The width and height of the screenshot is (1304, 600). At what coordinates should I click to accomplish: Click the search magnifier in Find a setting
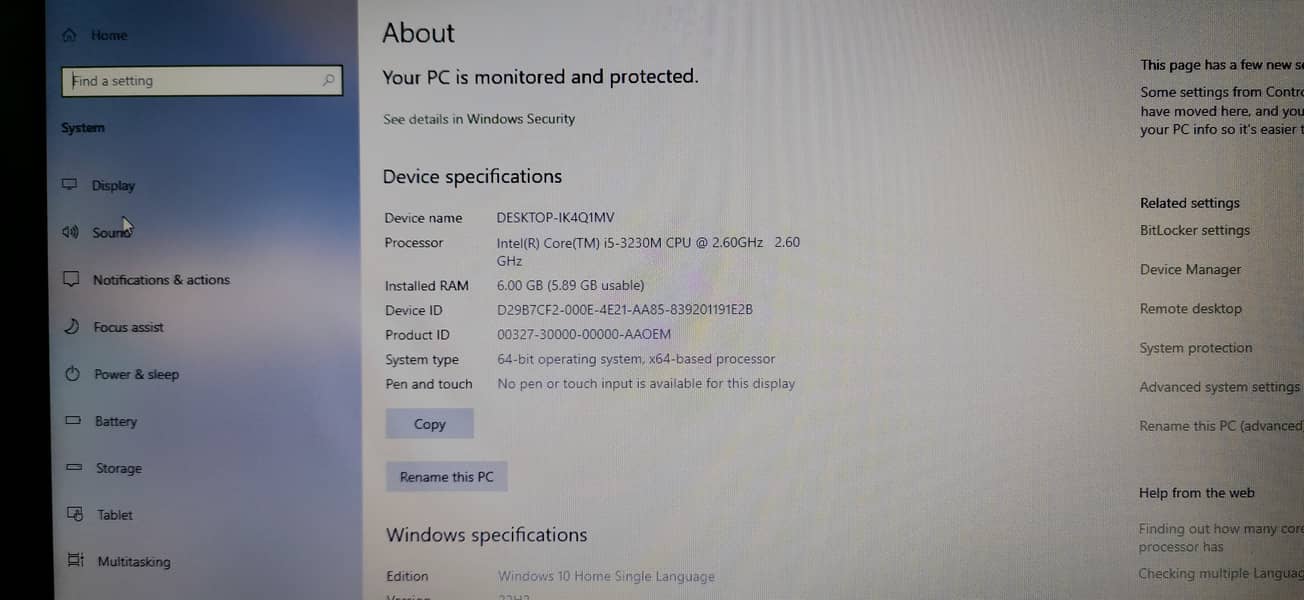click(x=328, y=80)
